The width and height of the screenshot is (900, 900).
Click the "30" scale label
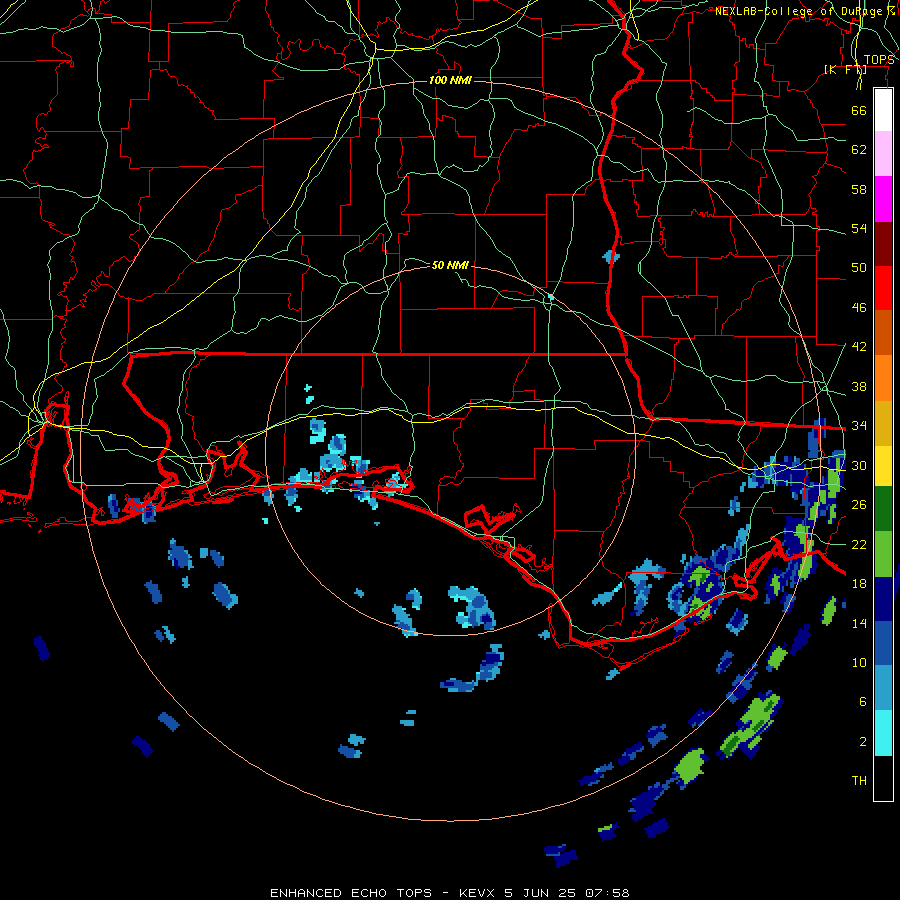click(x=859, y=465)
